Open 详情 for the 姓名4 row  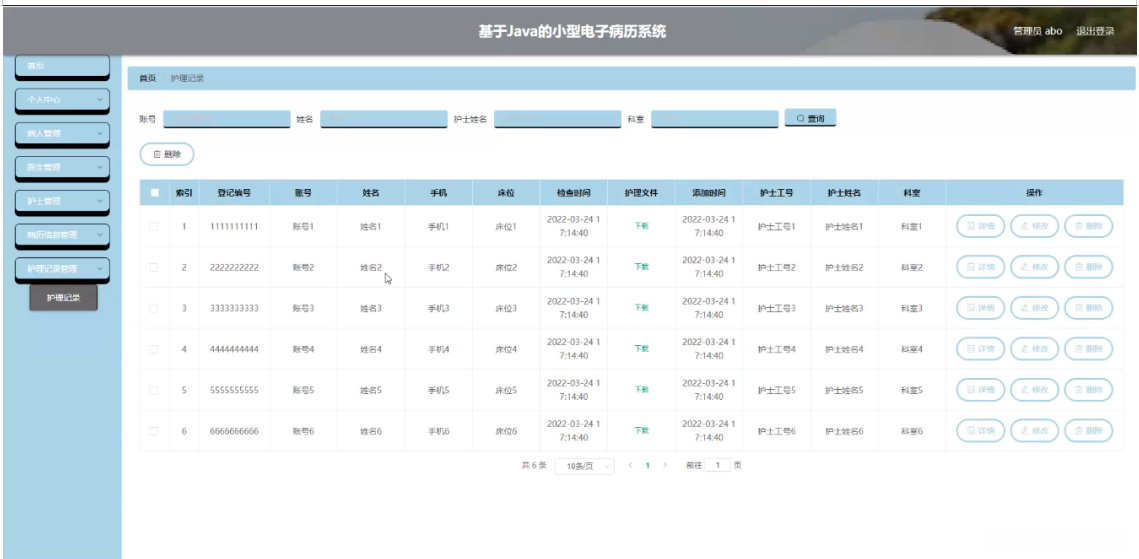tap(980, 349)
